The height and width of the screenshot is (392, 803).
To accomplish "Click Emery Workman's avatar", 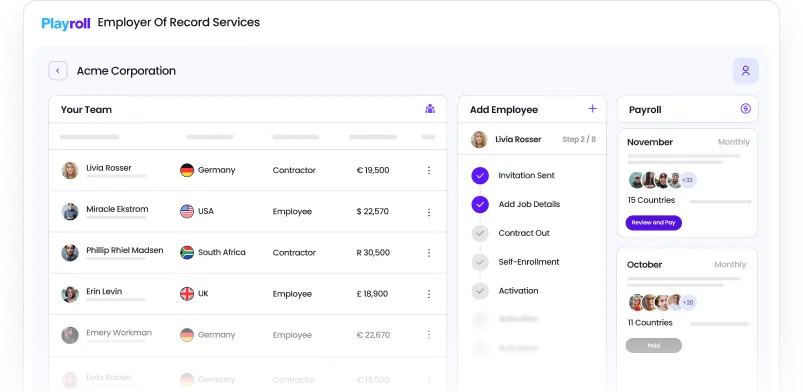I will click(x=70, y=335).
